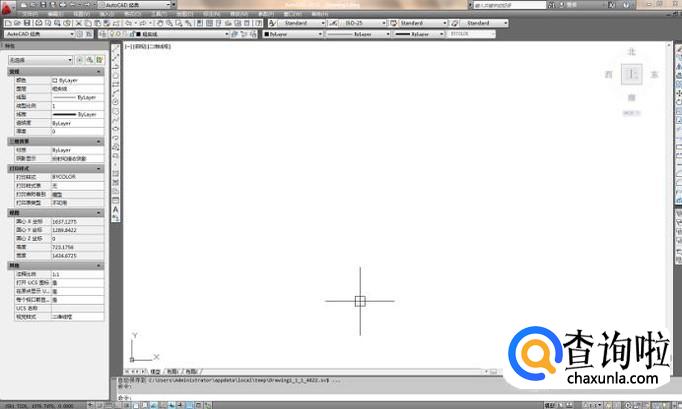
Task: Select the Table tool in Draw toolbar
Action: click(116, 200)
